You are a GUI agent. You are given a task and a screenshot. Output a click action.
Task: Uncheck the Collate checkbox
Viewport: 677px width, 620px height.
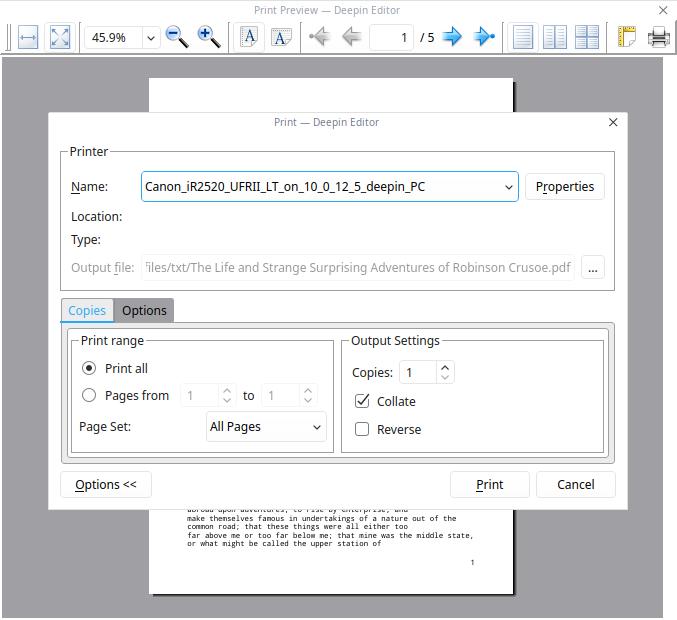pyautogui.click(x=362, y=401)
